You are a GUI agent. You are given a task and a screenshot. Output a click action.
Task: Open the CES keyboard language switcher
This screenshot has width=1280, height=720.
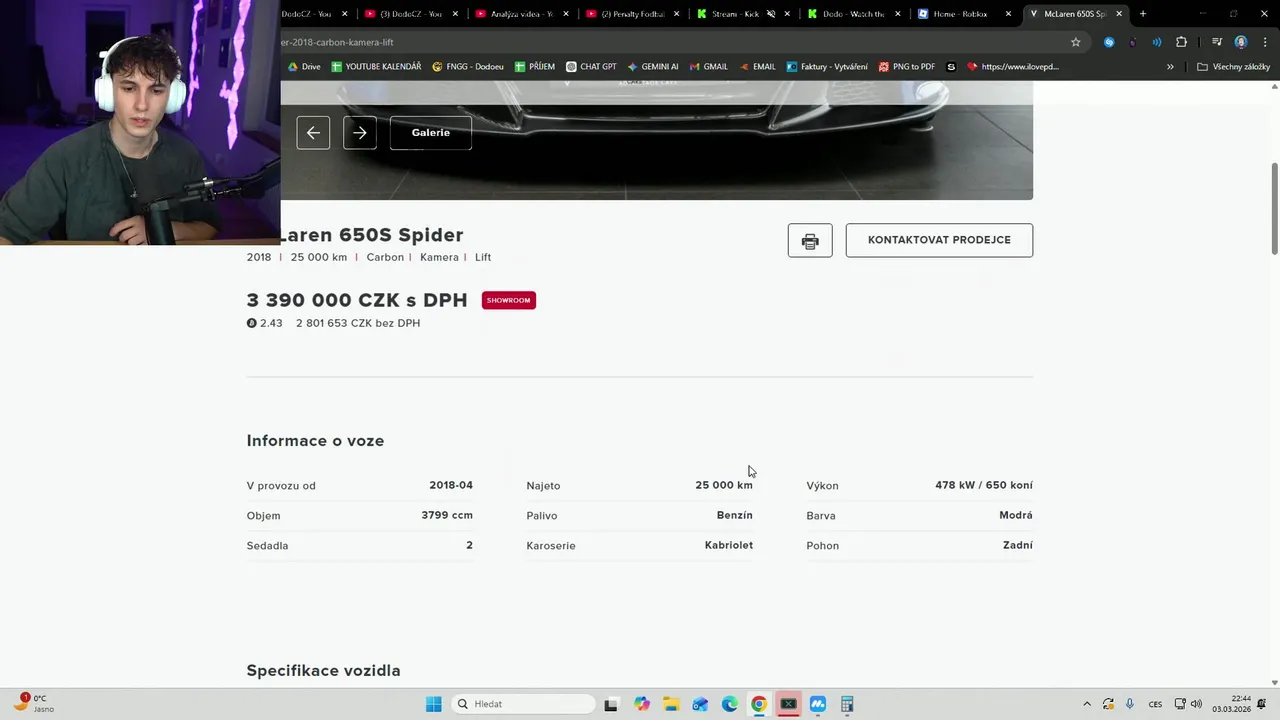[1155, 704]
